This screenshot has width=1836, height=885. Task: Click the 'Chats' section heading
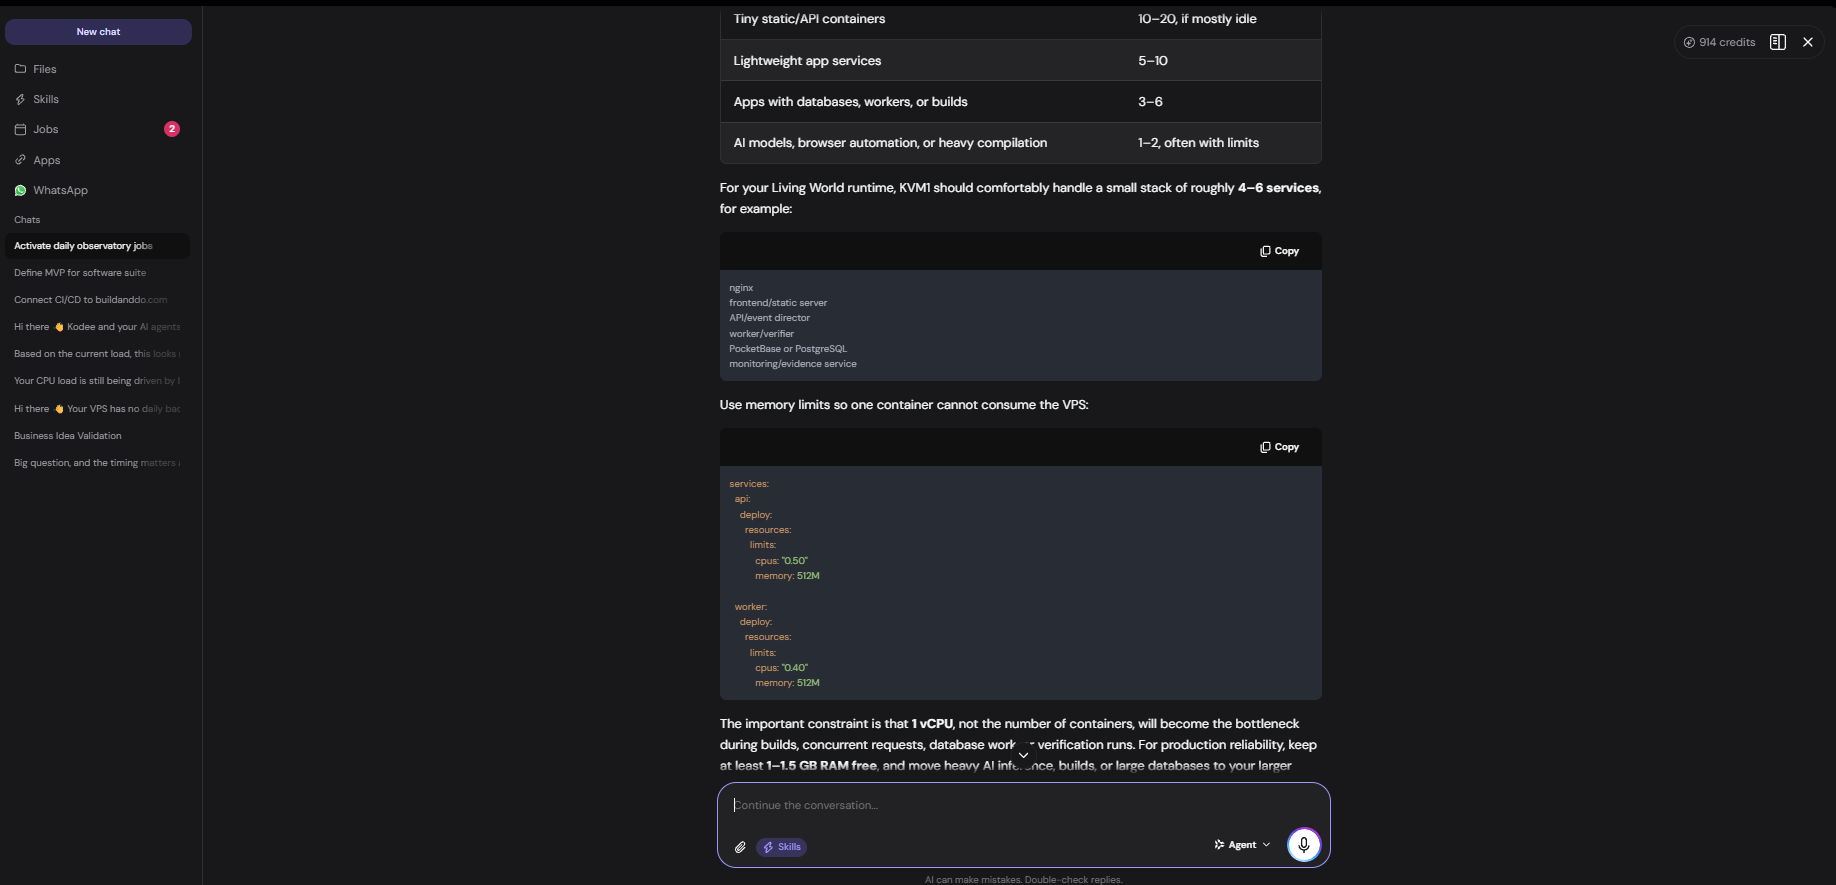(x=27, y=220)
